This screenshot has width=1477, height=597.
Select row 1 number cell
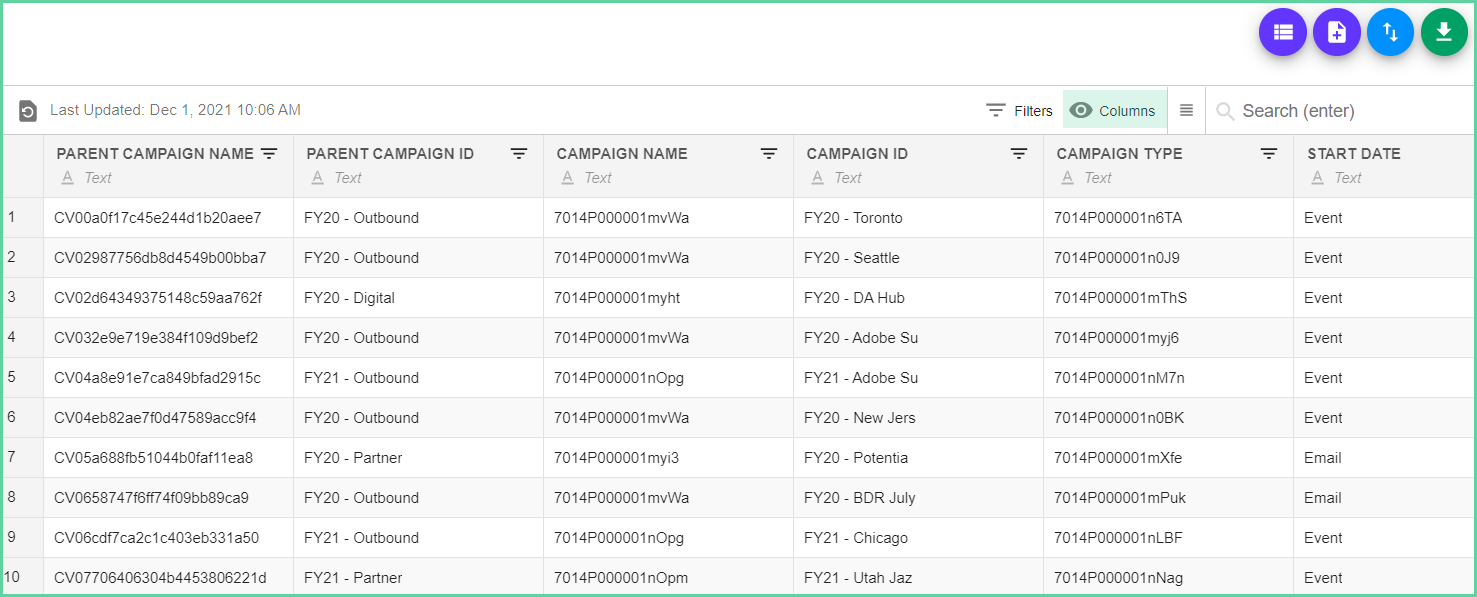point(22,217)
